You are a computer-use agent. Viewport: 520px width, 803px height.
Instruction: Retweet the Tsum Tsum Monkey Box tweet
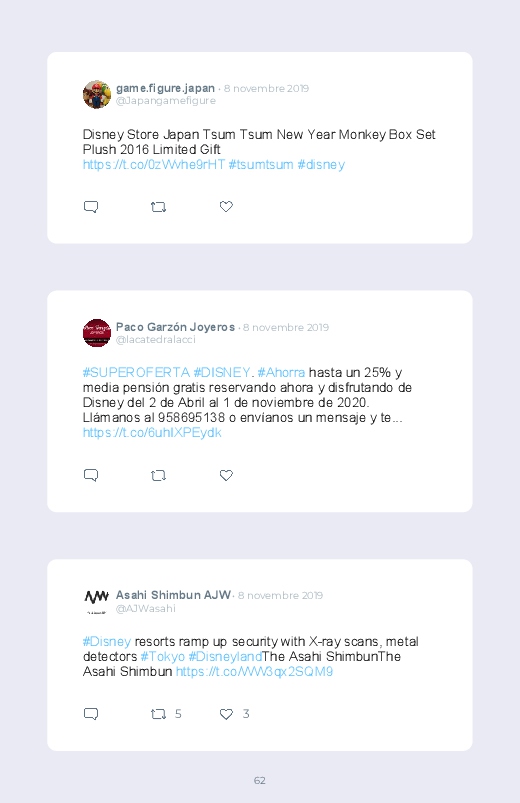pyautogui.click(x=158, y=207)
